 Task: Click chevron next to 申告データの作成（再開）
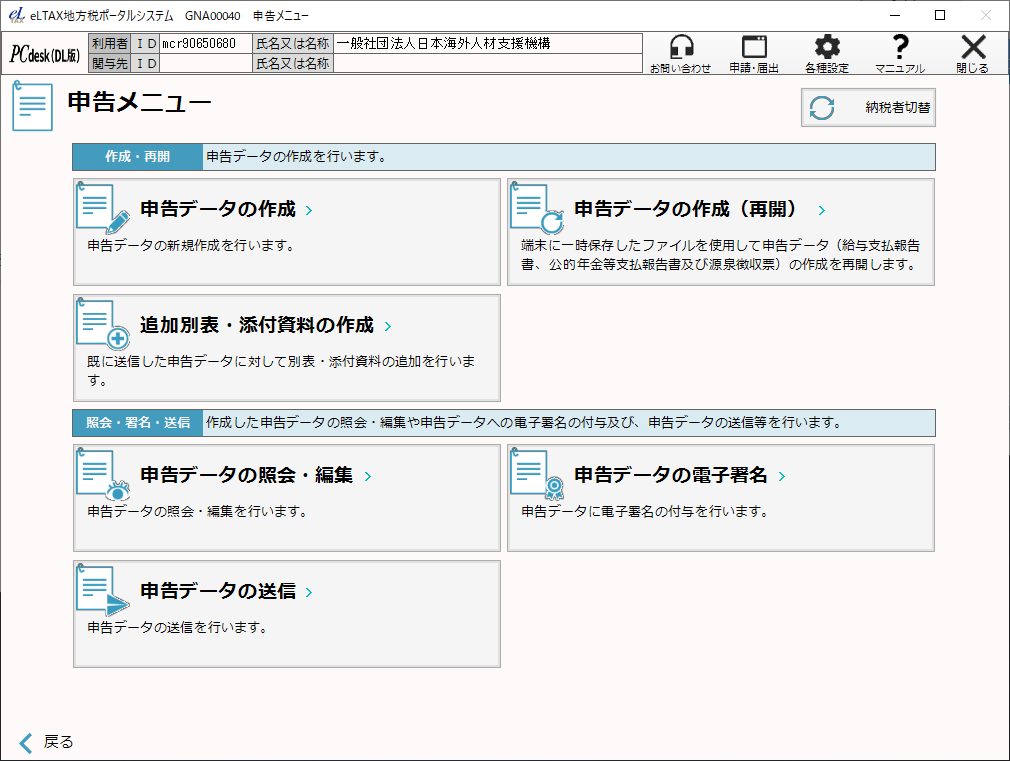tap(821, 210)
